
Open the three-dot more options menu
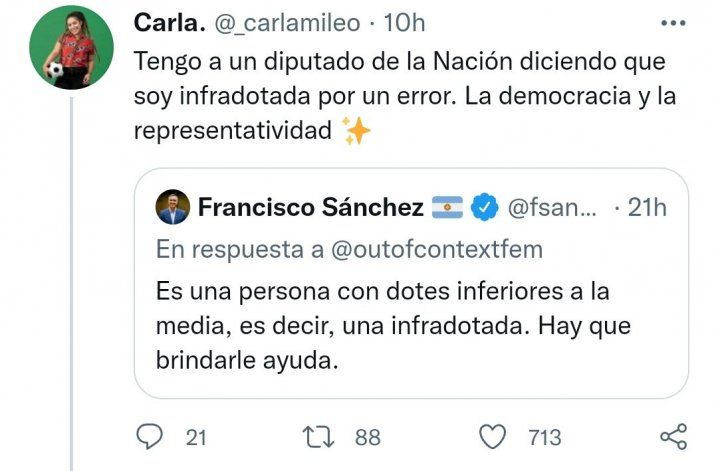point(675,22)
